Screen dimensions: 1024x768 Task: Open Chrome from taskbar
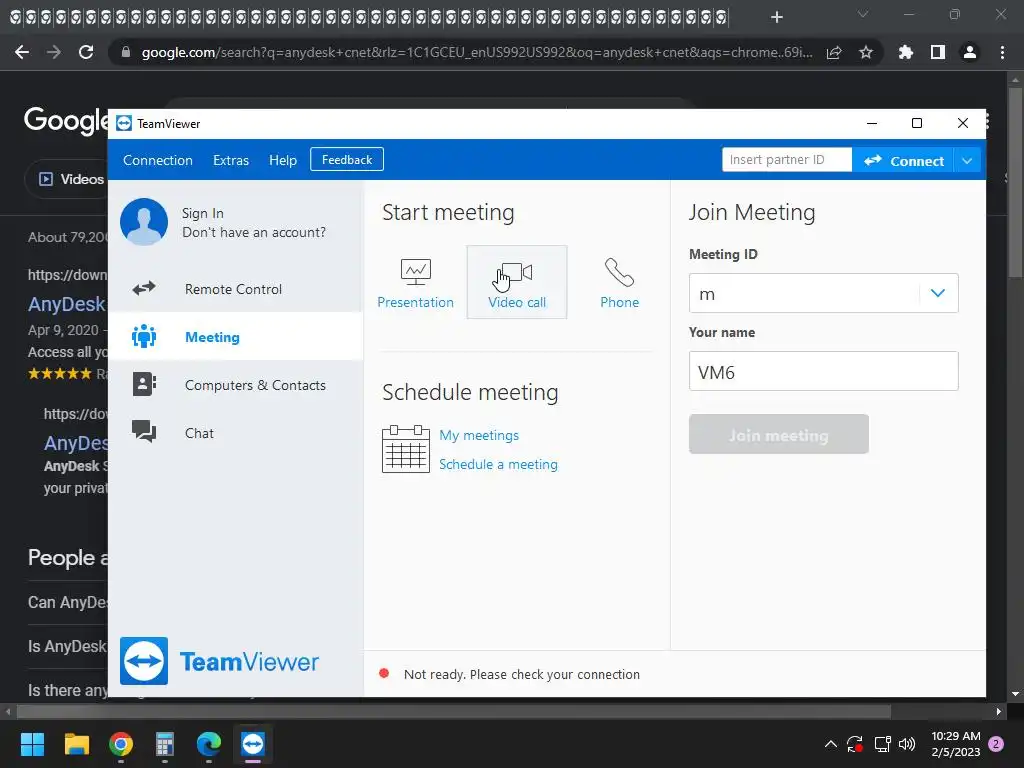point(121,744)
